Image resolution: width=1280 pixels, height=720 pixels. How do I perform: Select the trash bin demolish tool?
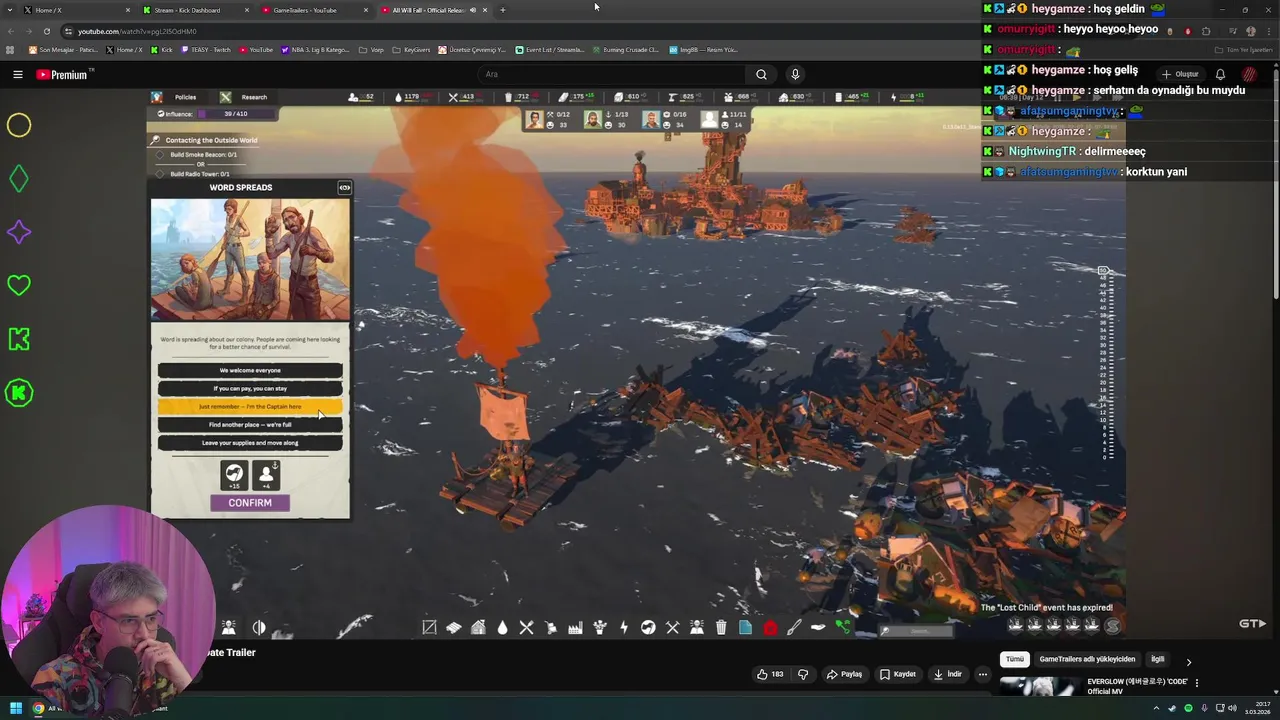(721, 627)
